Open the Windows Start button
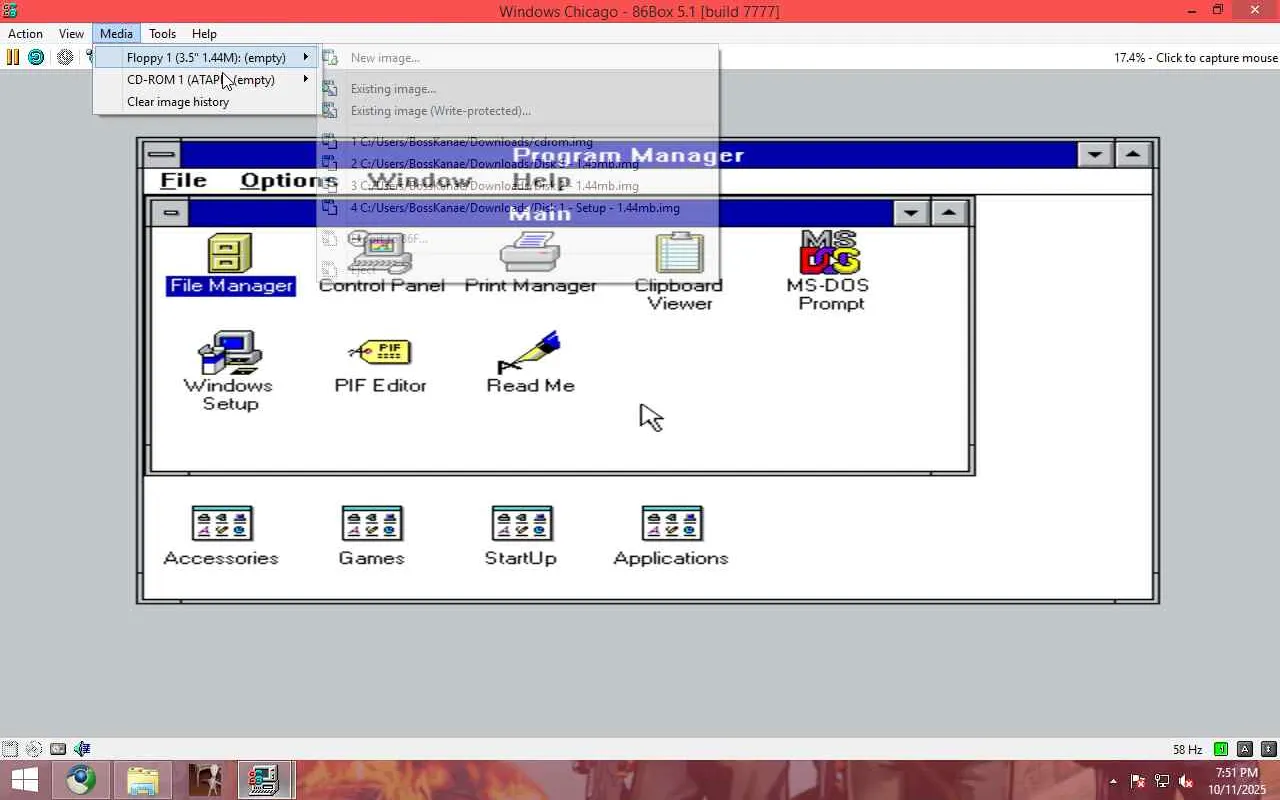 24,780
